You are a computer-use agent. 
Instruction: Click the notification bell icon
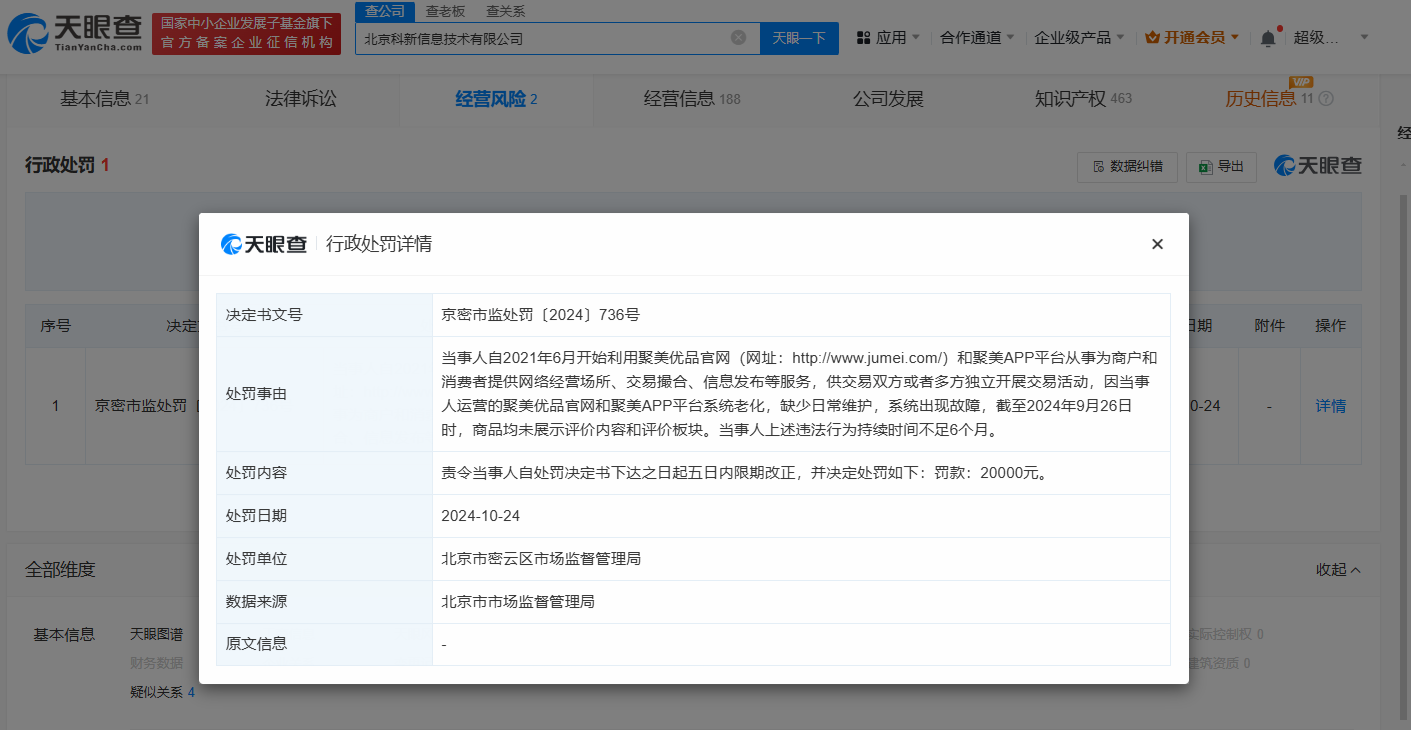click(1268, 38)
